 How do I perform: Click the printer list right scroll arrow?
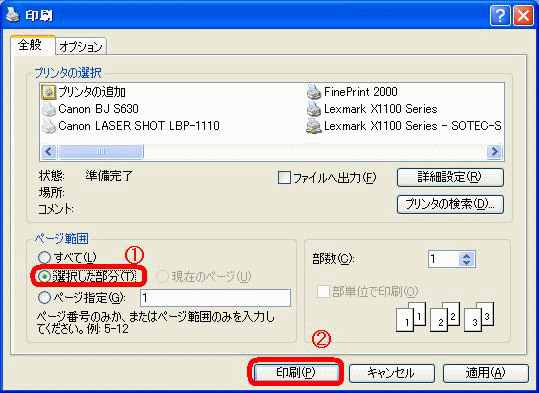(x=494, y=151)
